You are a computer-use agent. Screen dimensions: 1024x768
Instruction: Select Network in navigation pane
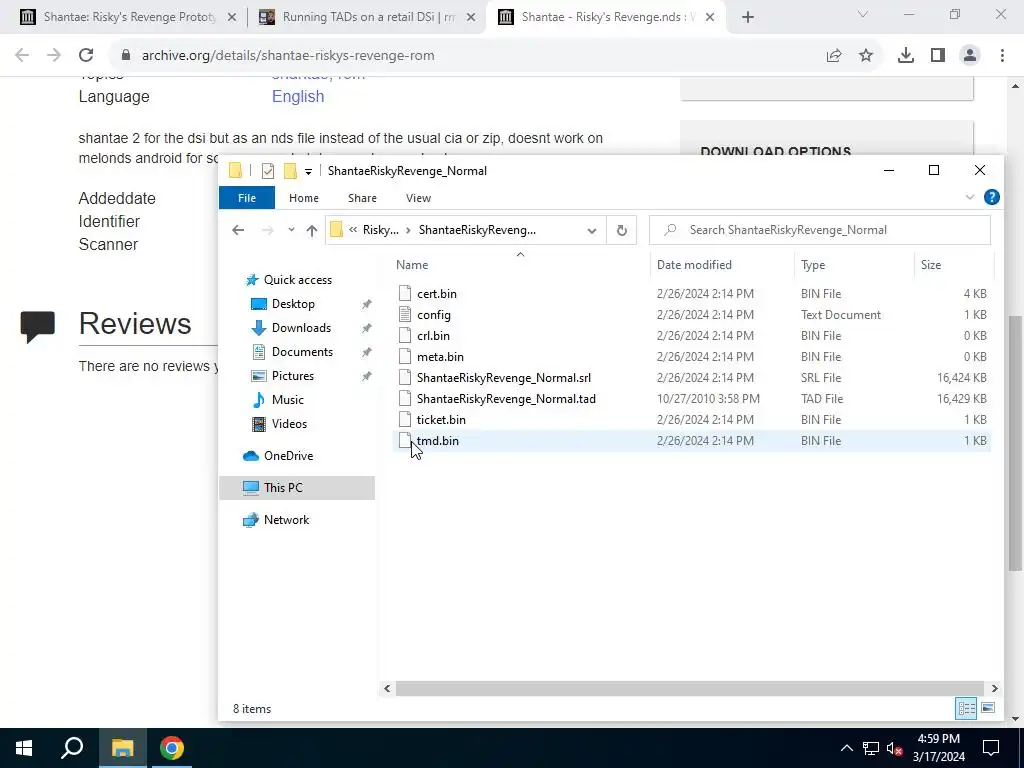click(x=286, y=520)
